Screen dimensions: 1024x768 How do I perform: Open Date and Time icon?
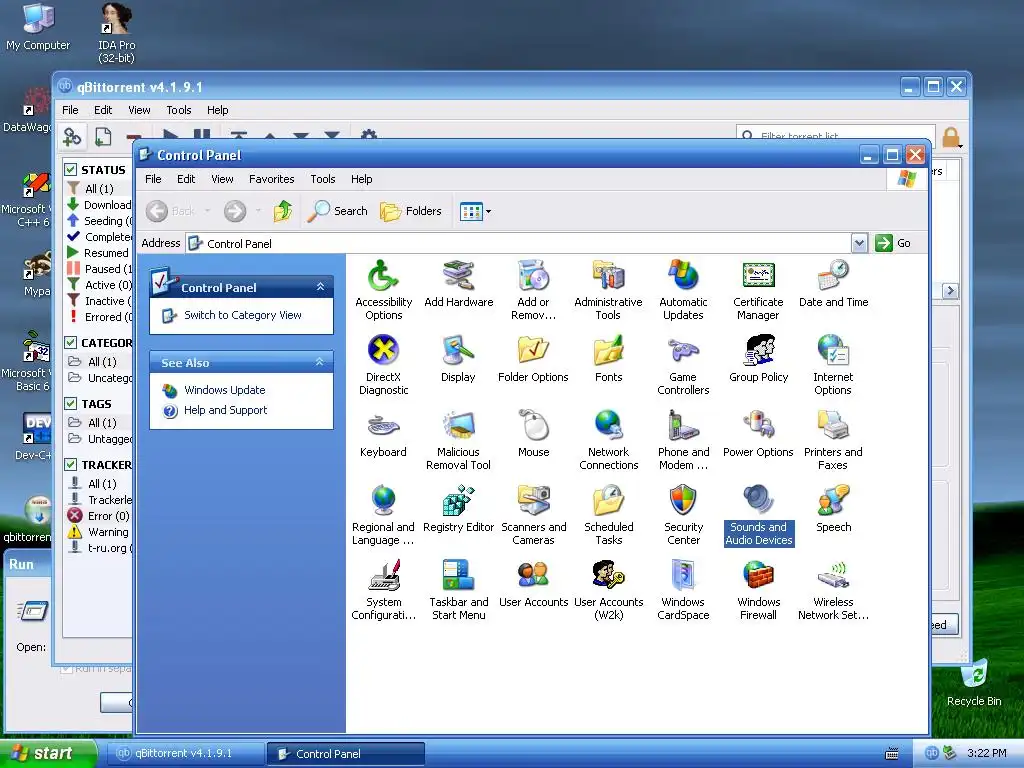[x=833, y=284]
